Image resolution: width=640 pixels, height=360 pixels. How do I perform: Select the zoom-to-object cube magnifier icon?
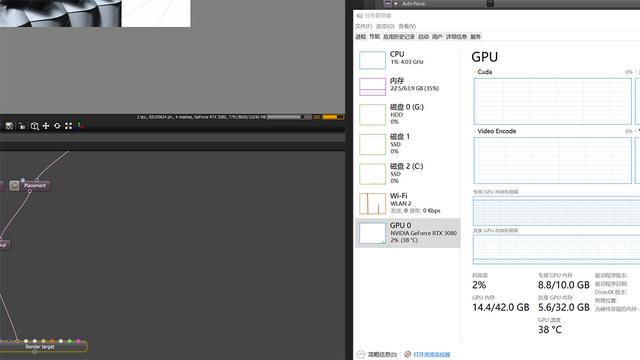click(x=35, y=126)
